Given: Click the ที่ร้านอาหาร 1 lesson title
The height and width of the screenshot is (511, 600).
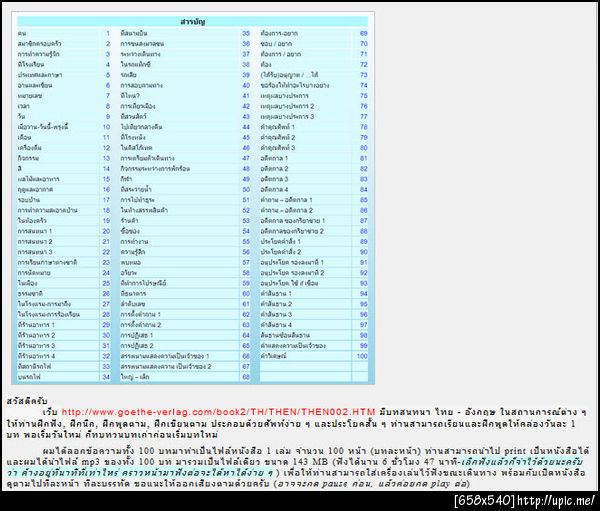Looking at the screenshot, I should (36, 325).
